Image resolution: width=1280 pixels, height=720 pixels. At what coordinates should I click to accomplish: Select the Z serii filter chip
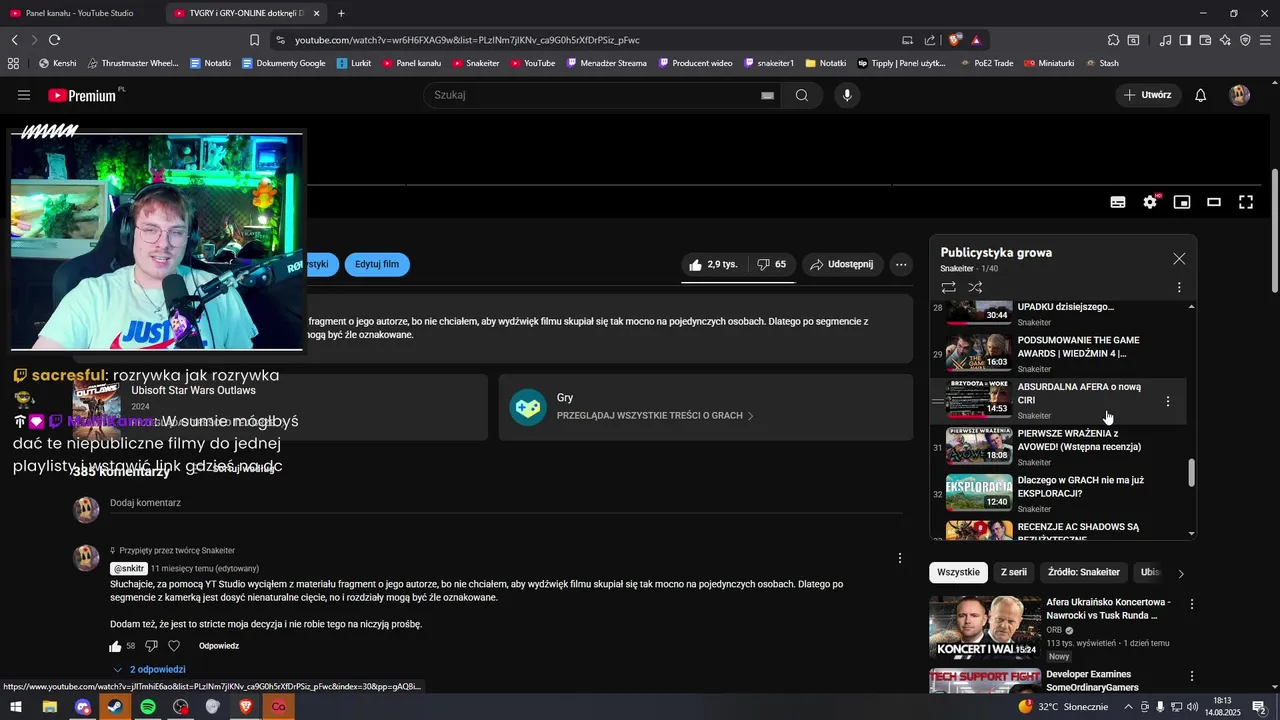[1014, 572]
